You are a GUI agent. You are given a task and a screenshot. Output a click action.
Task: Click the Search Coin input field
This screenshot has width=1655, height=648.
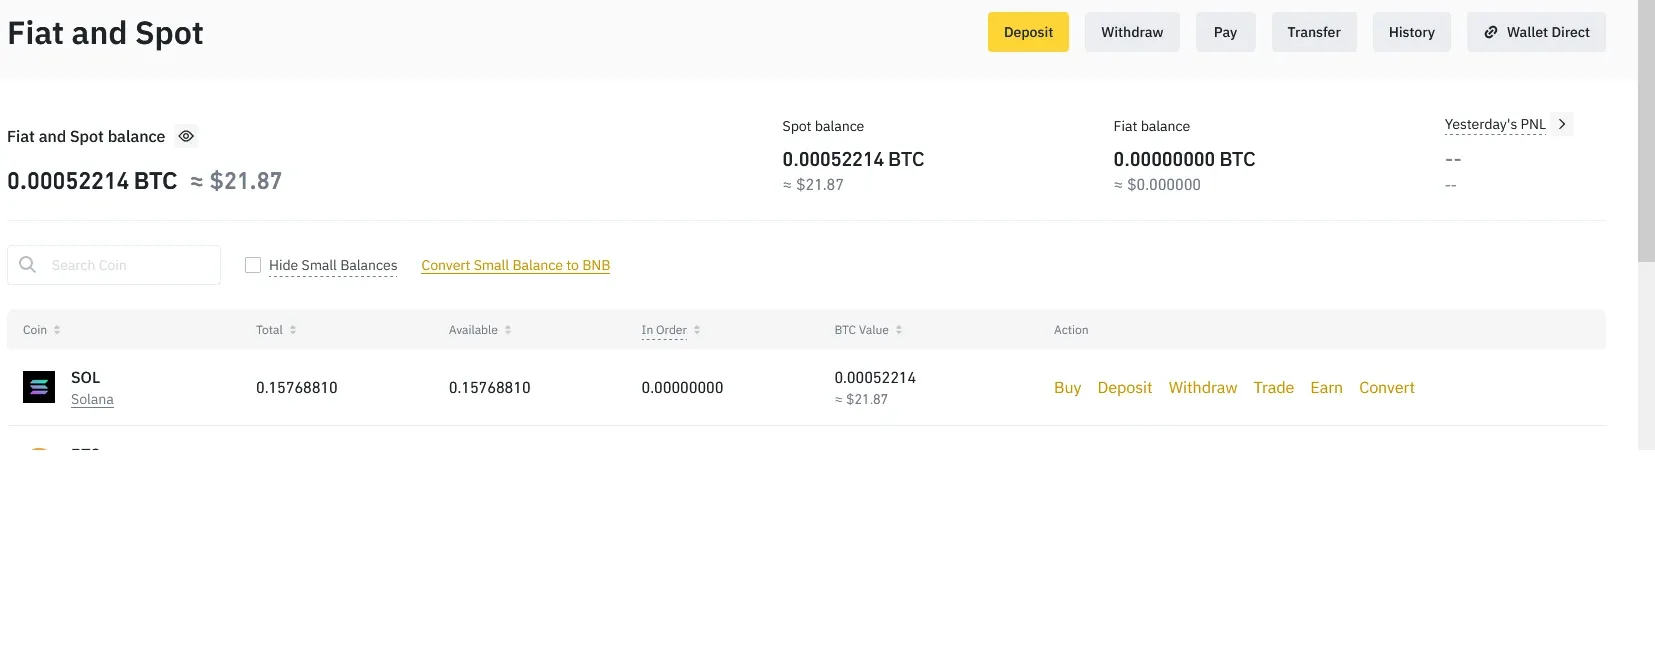tap(114, 265)
